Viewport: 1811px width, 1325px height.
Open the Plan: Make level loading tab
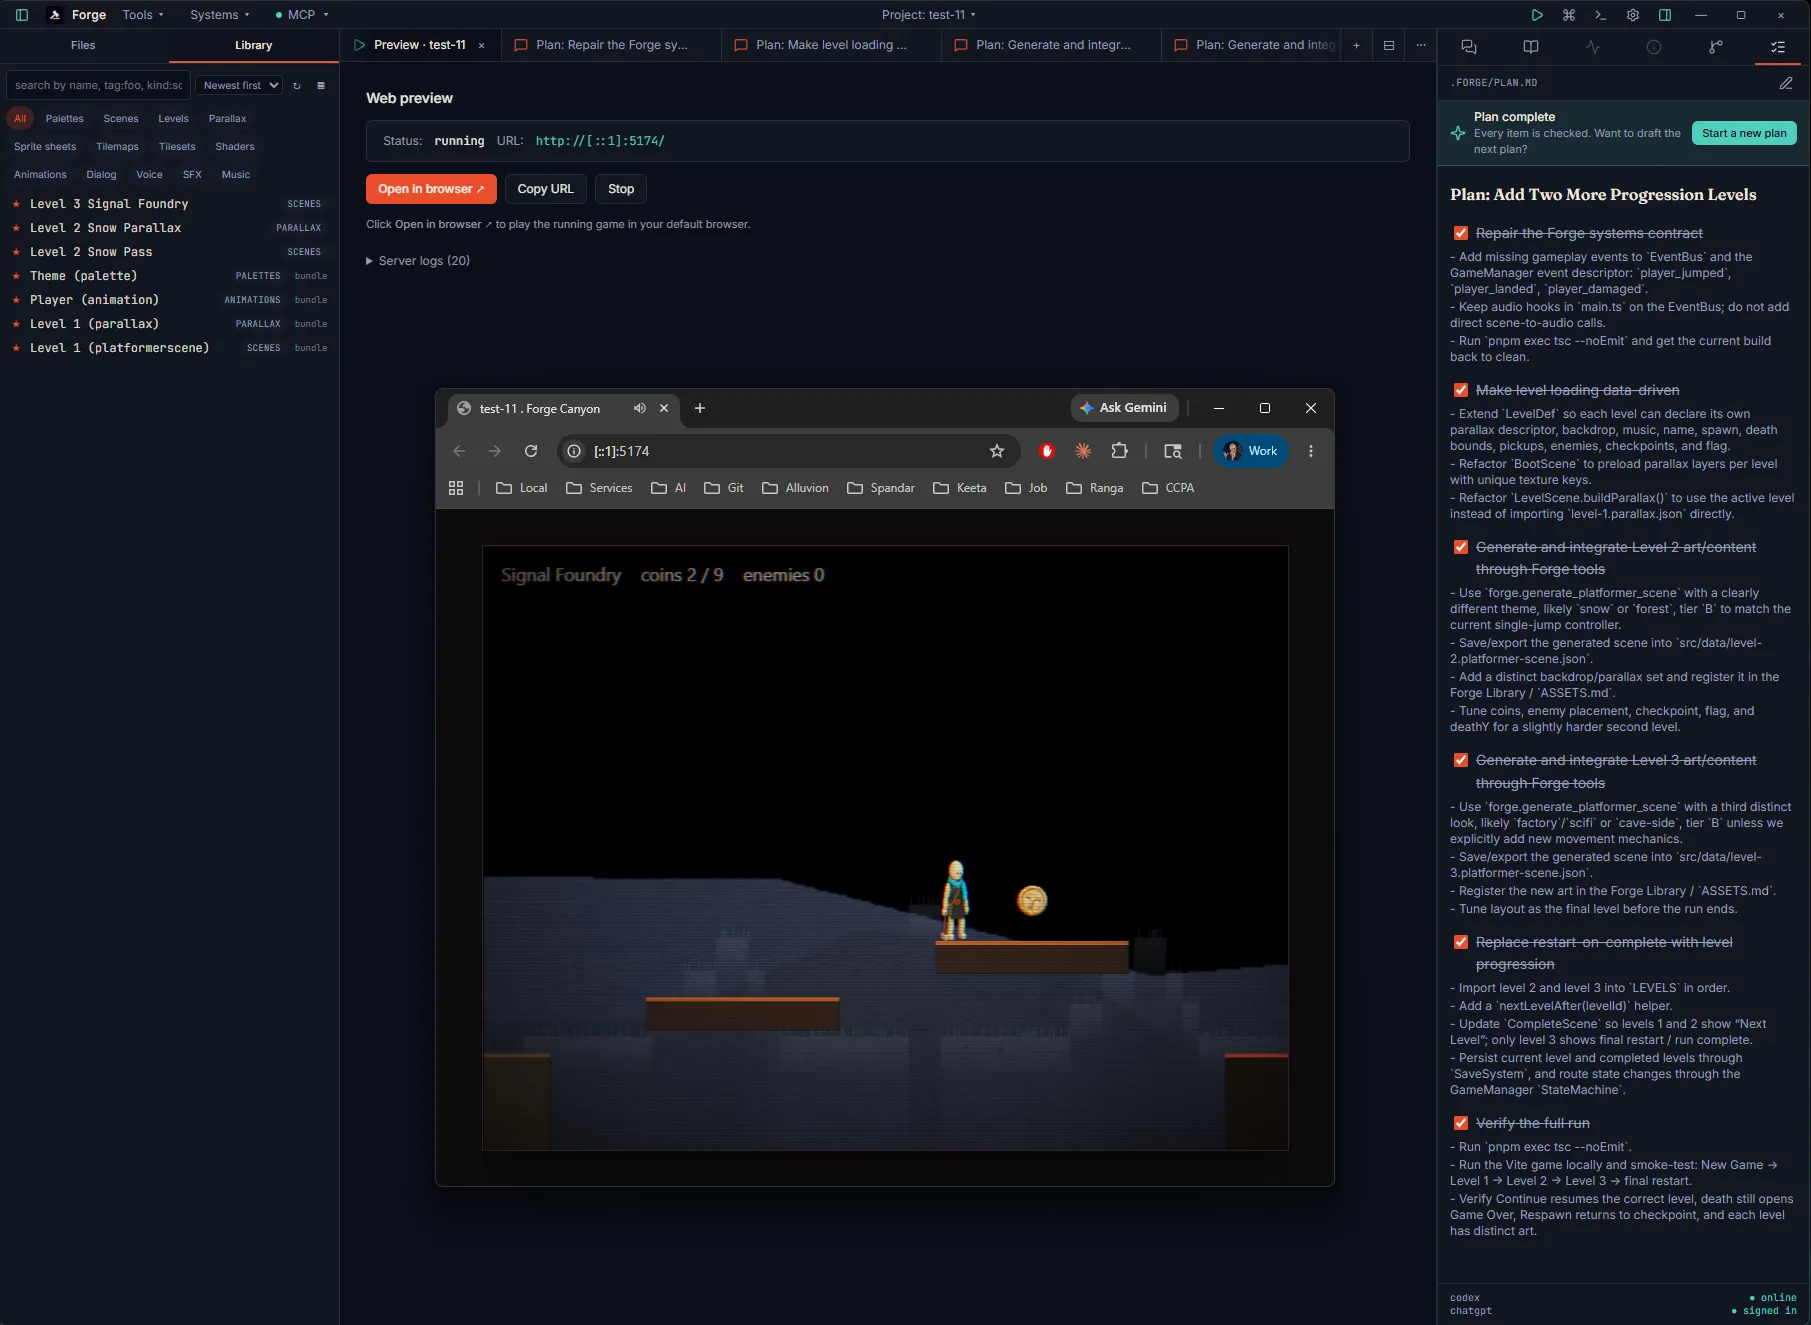coord(831,45)
